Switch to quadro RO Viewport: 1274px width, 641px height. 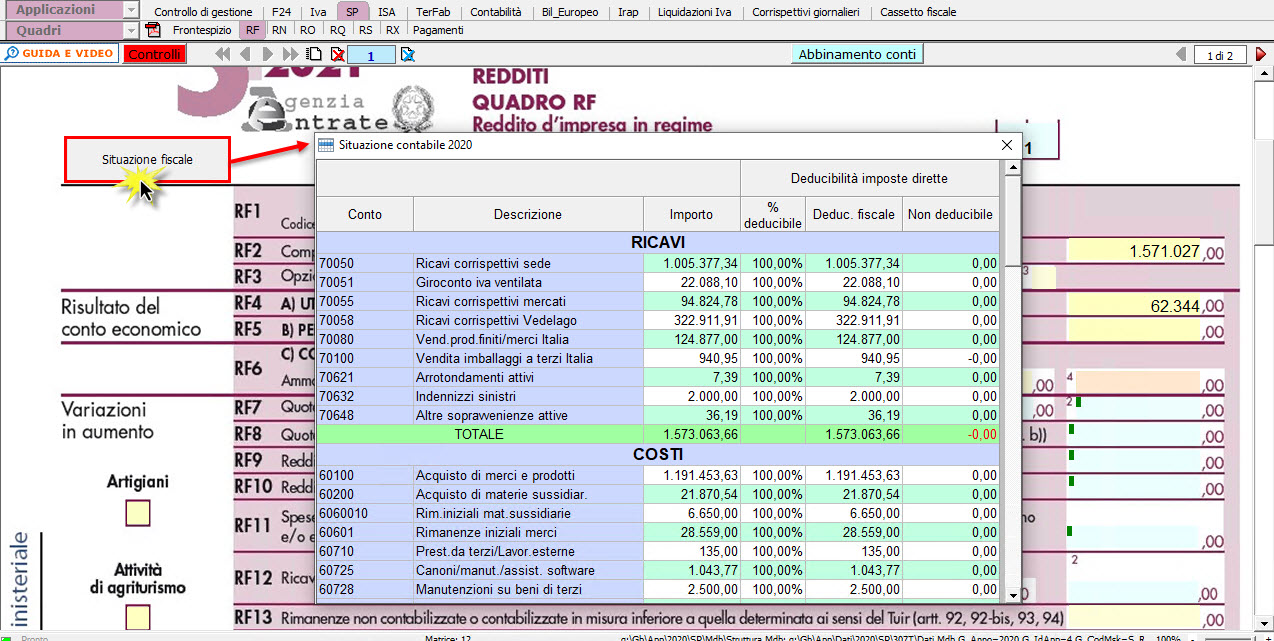tap(307, 30)
